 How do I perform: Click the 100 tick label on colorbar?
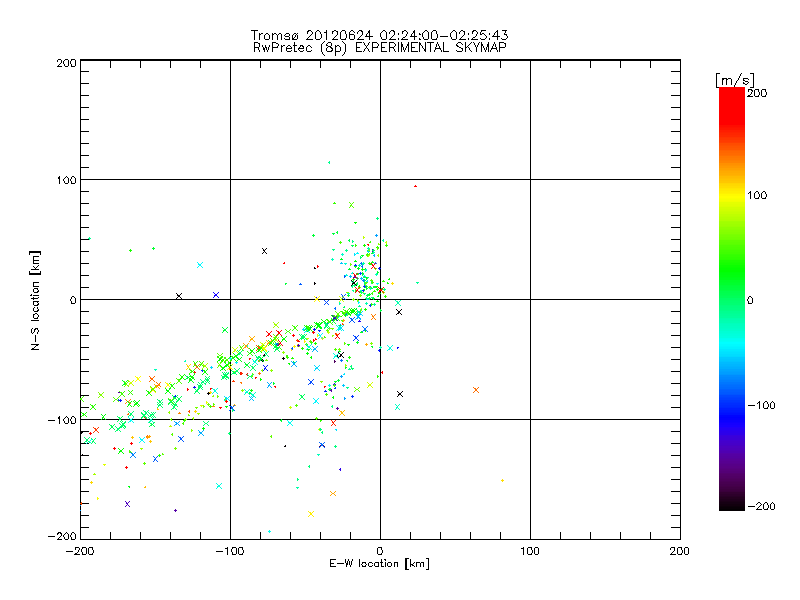click(x=758, y=195)
